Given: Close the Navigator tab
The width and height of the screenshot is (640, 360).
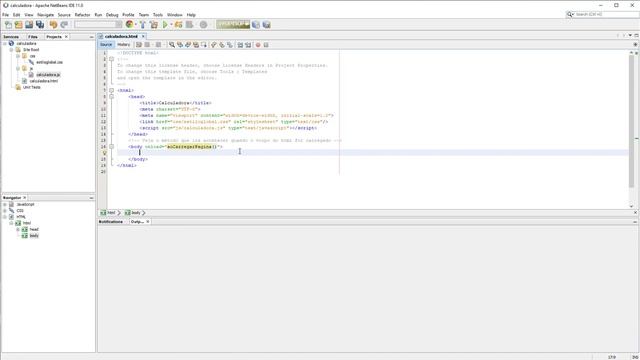Looking at the screenshot, I should pos(24,198).
